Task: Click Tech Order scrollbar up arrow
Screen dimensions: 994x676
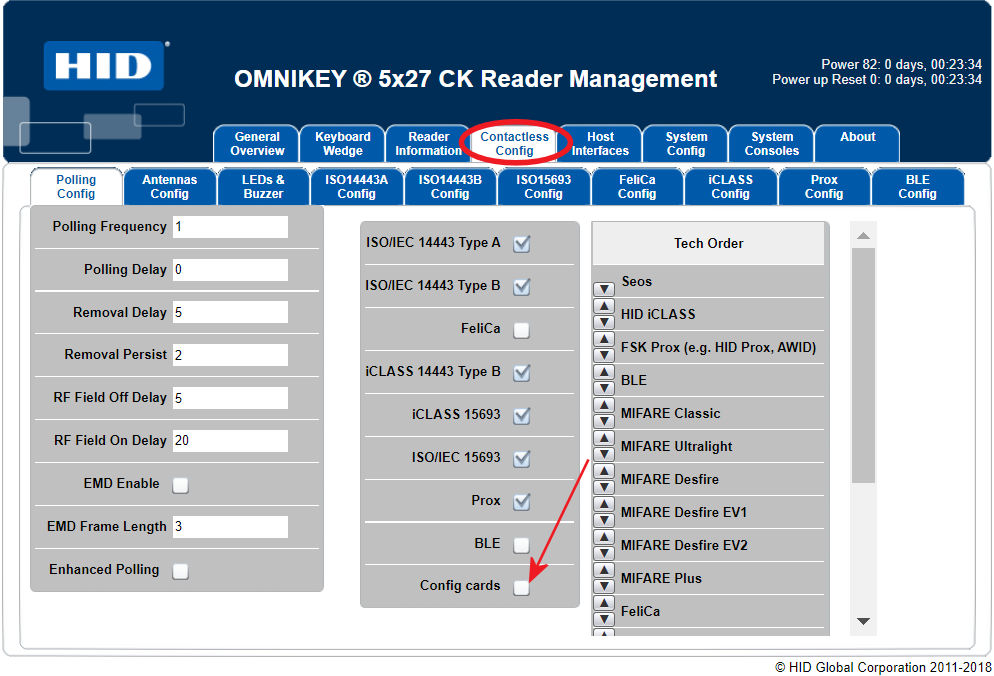Action: (x=863, y=235)
